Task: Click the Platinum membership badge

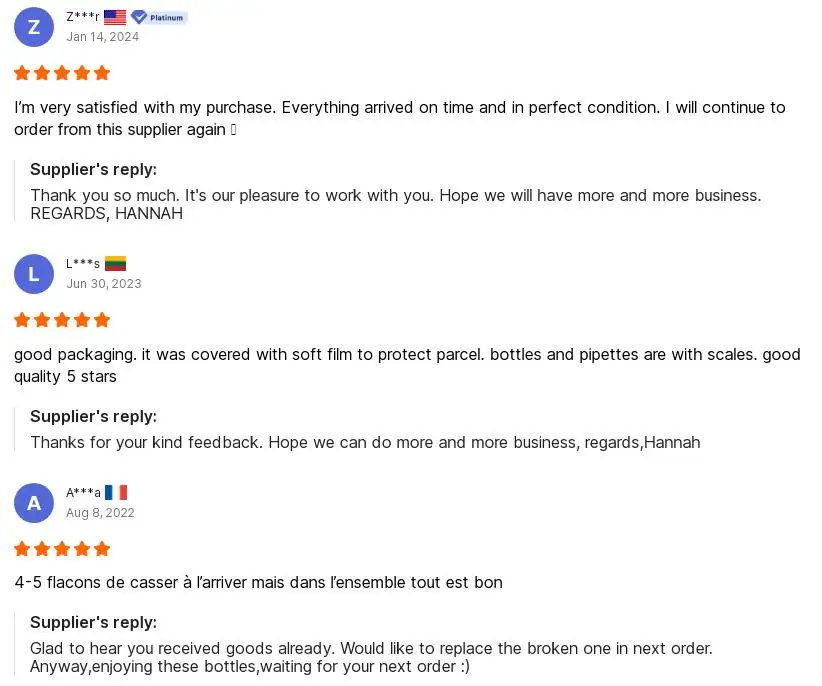Action: pos(159,17)
